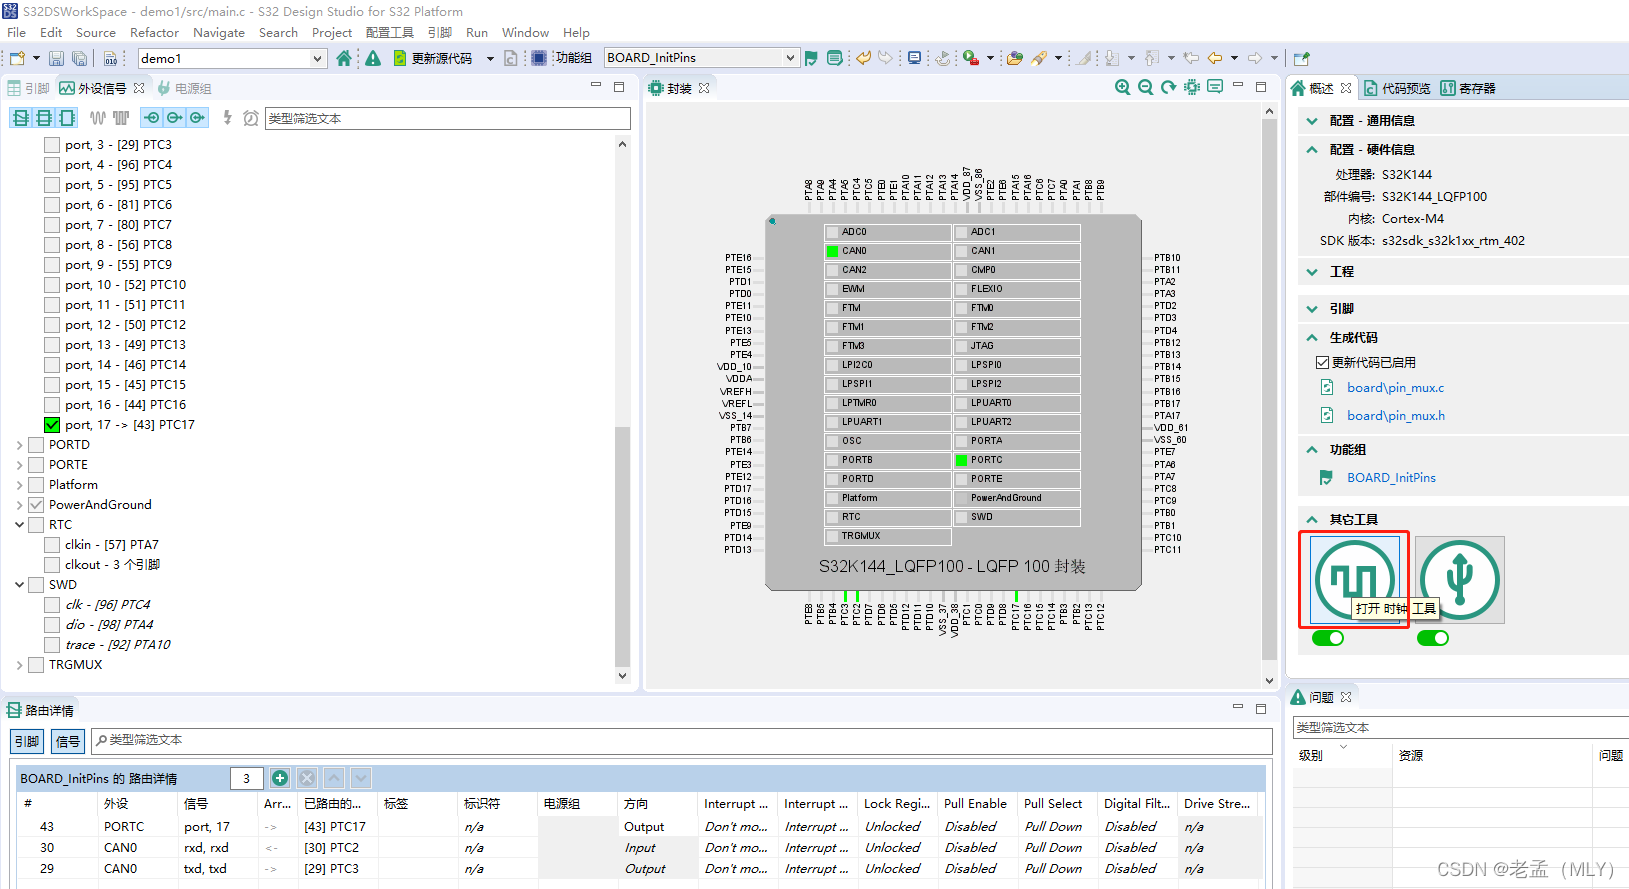This screenshot has height=889, width=1629.
Task: Toggle the switch under the clock tool
Action: click(1328, 638)
